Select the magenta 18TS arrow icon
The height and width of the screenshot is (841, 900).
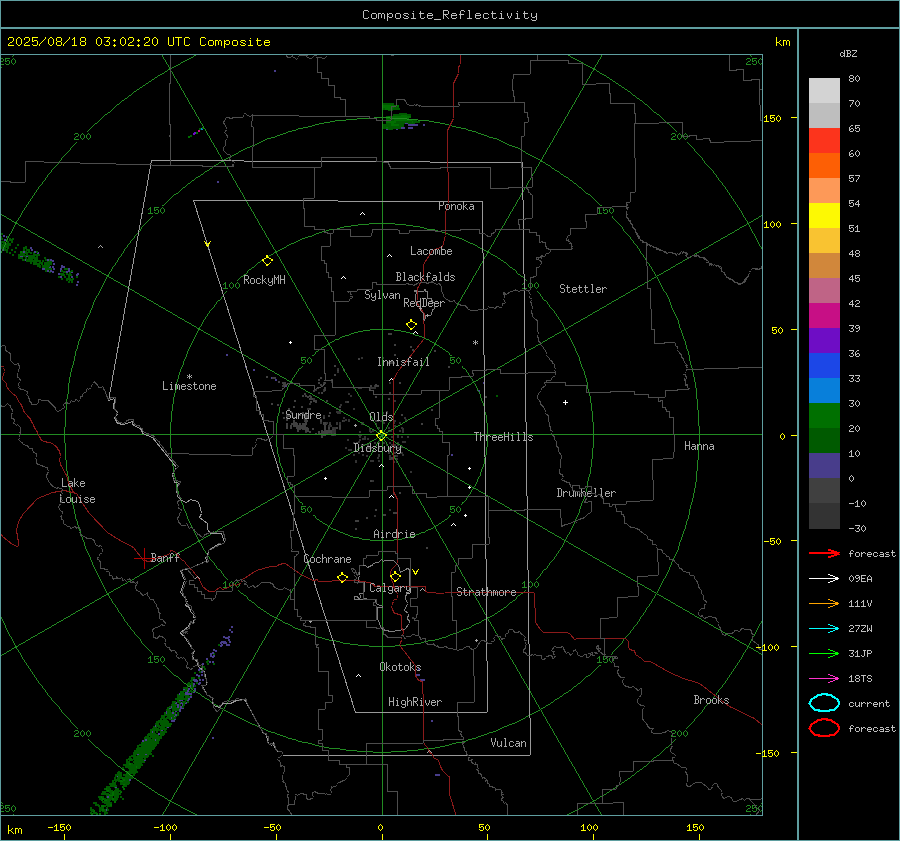[824, 679]
